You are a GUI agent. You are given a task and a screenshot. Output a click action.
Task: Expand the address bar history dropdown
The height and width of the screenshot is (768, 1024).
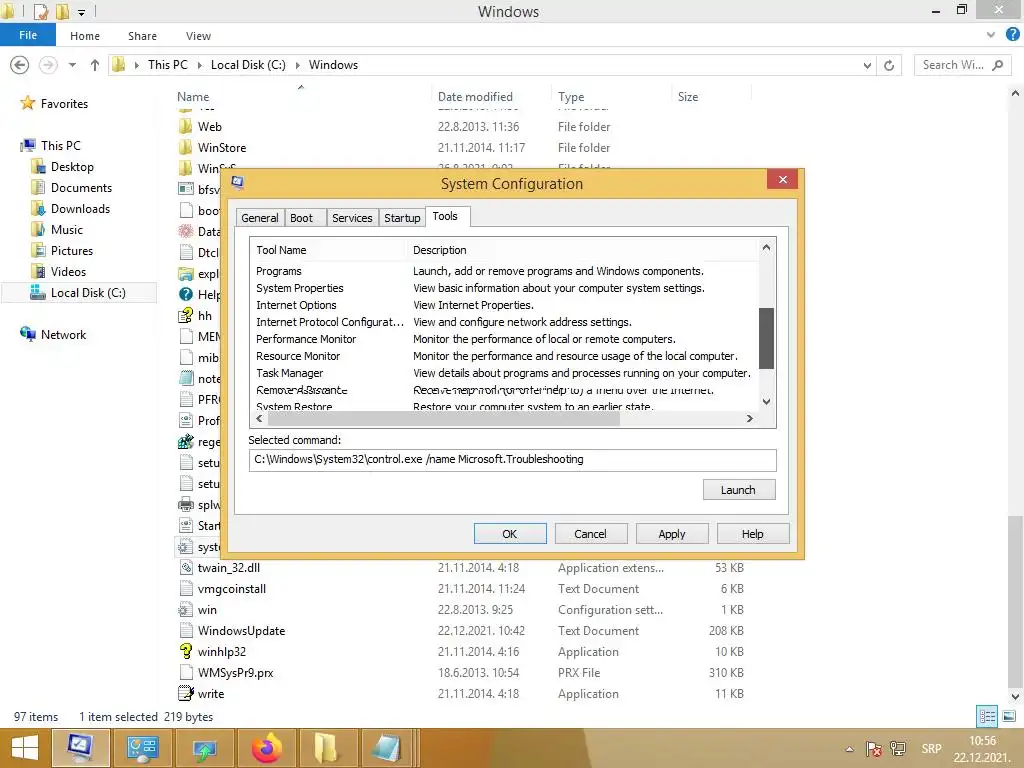tap(867, 65)
